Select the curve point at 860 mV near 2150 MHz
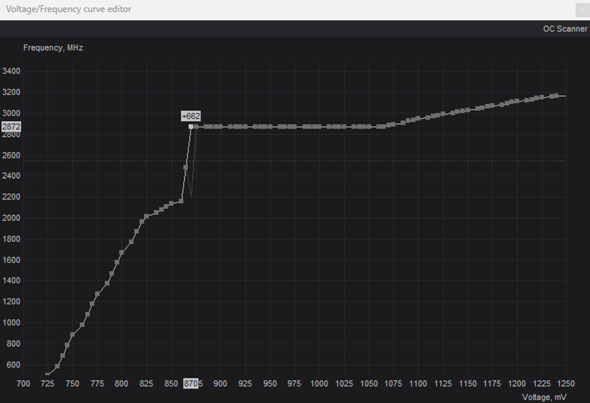 (181, 201)
